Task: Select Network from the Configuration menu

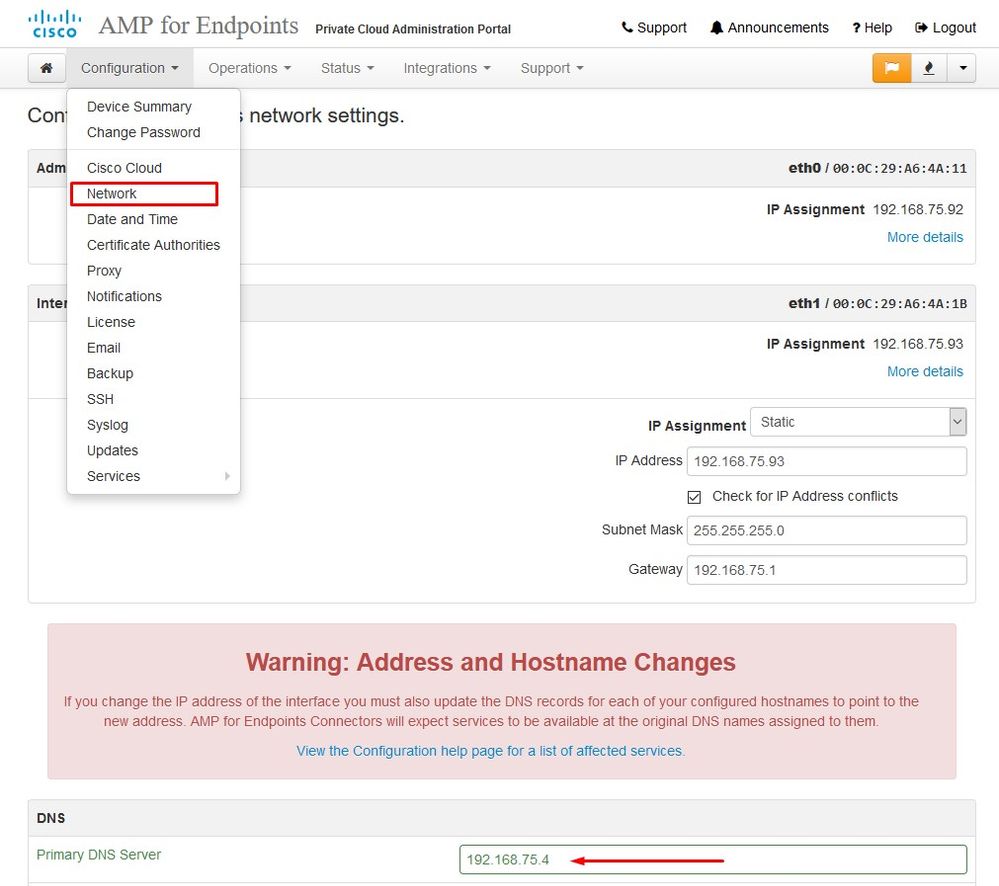Action: [x=154, y=194]
